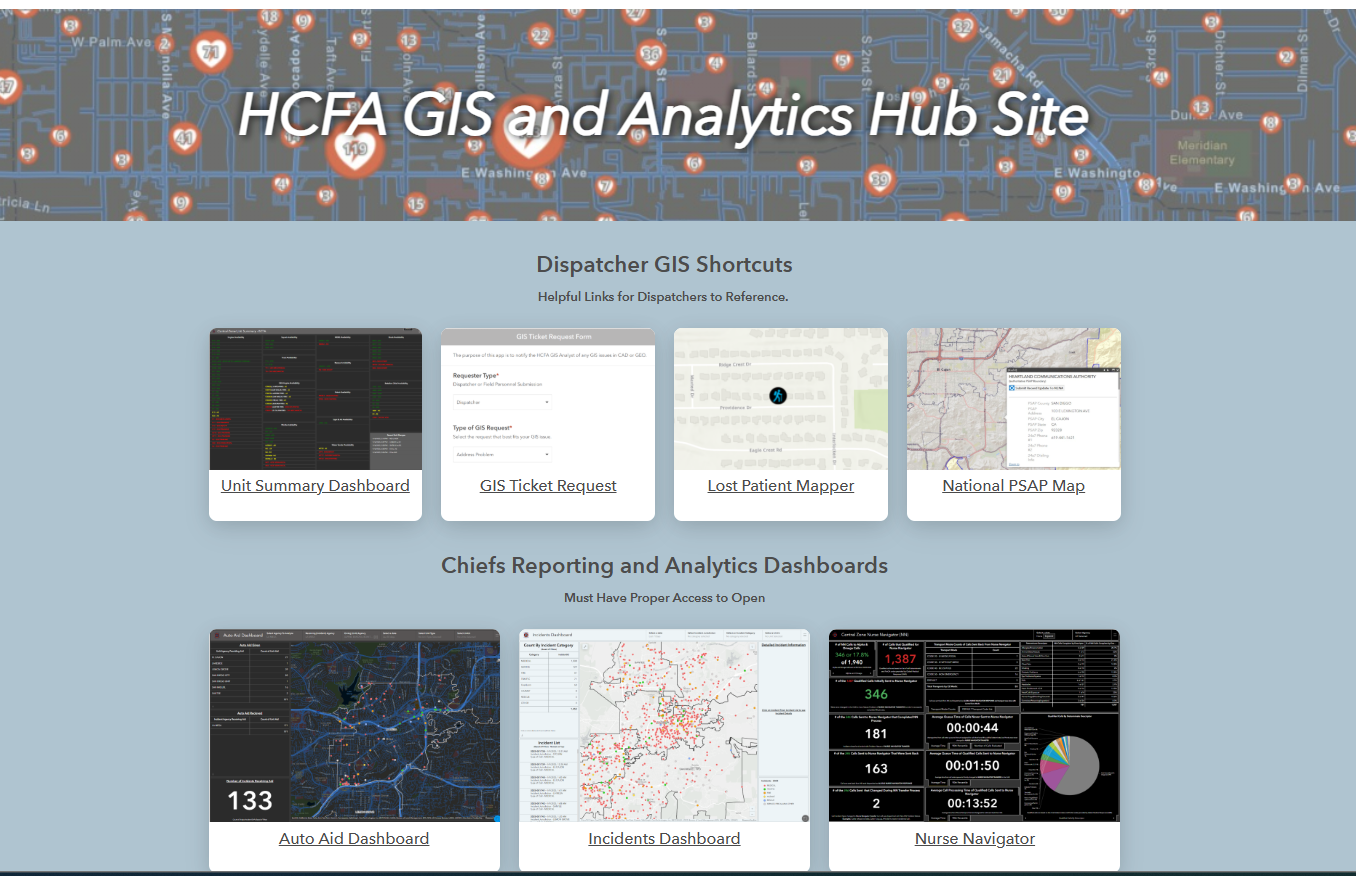Click the GIS Ticket Request form preview
Viewport: 1356px width, 876px height.
tap(548, 399)
